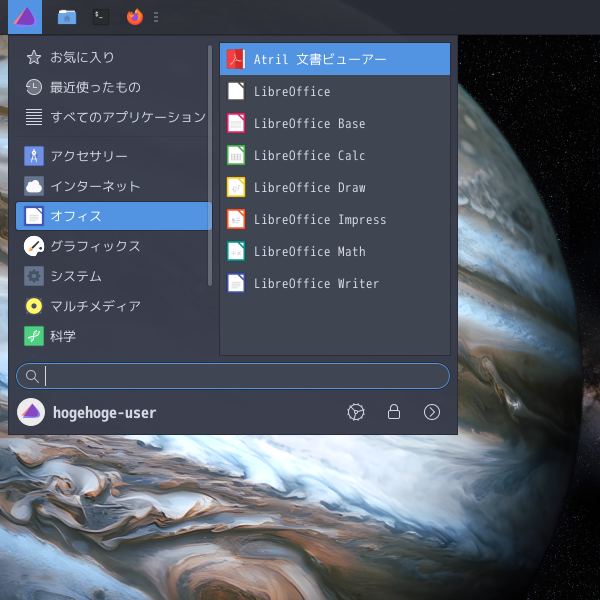Launch the terminal from the panel
The width and height of the screenshot is (600, 600).
(x=101, y=17)
